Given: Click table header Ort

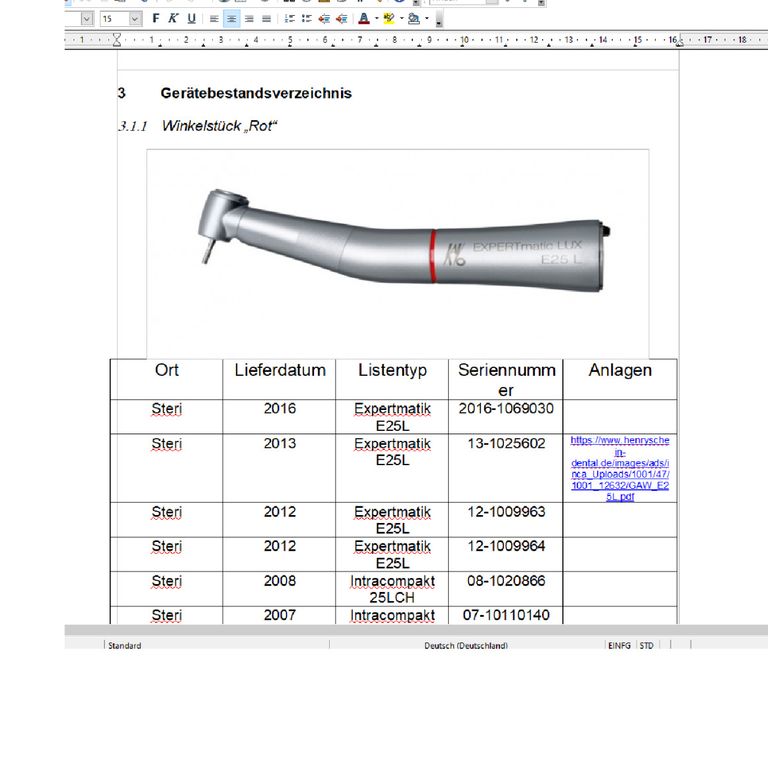Looking at the screenshot, I should pyautogui.click(x=167, y=370).
